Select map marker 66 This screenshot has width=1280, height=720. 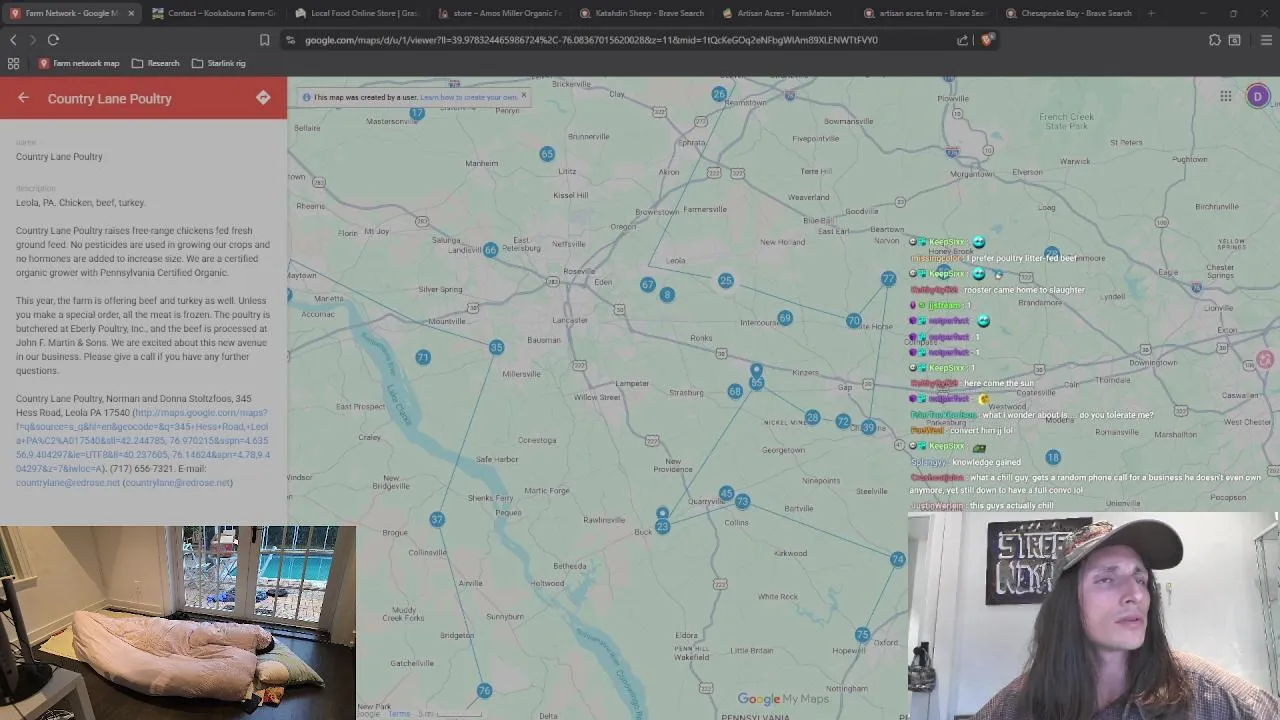[490, 250]
